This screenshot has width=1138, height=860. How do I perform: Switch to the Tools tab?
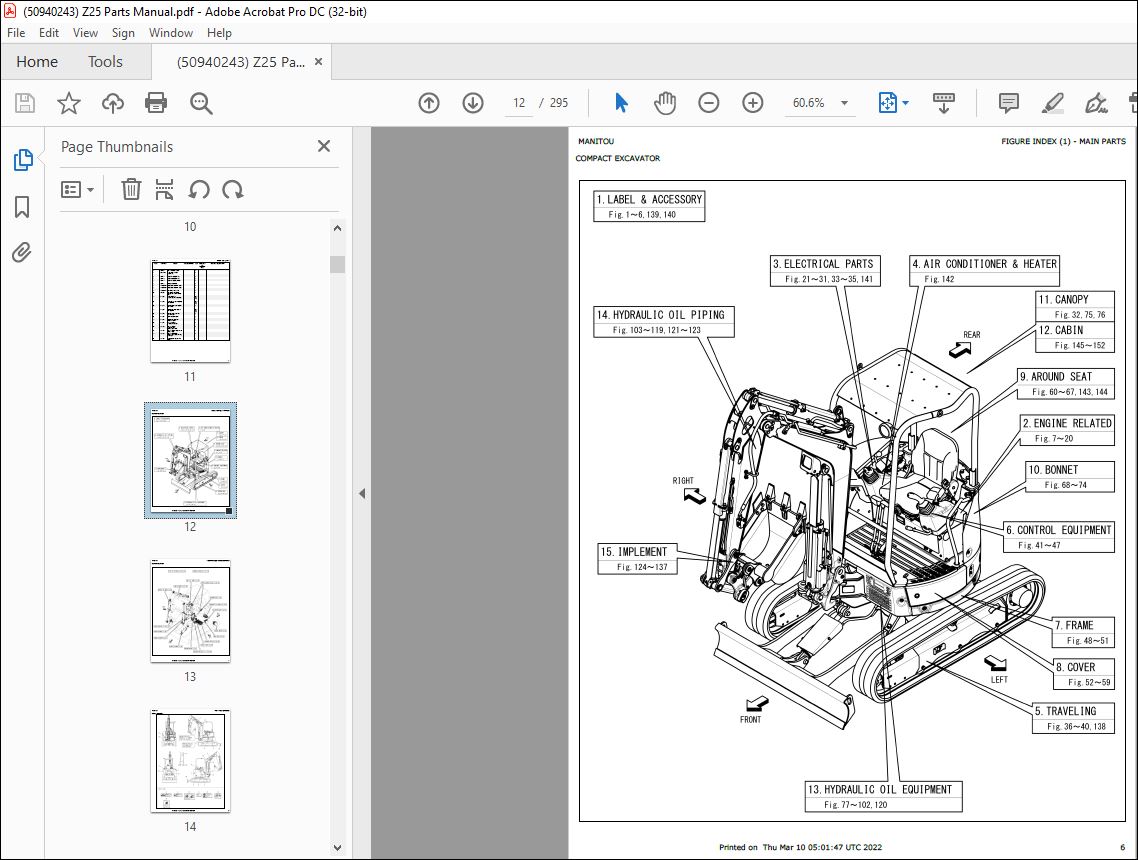[x=105, y=62]
